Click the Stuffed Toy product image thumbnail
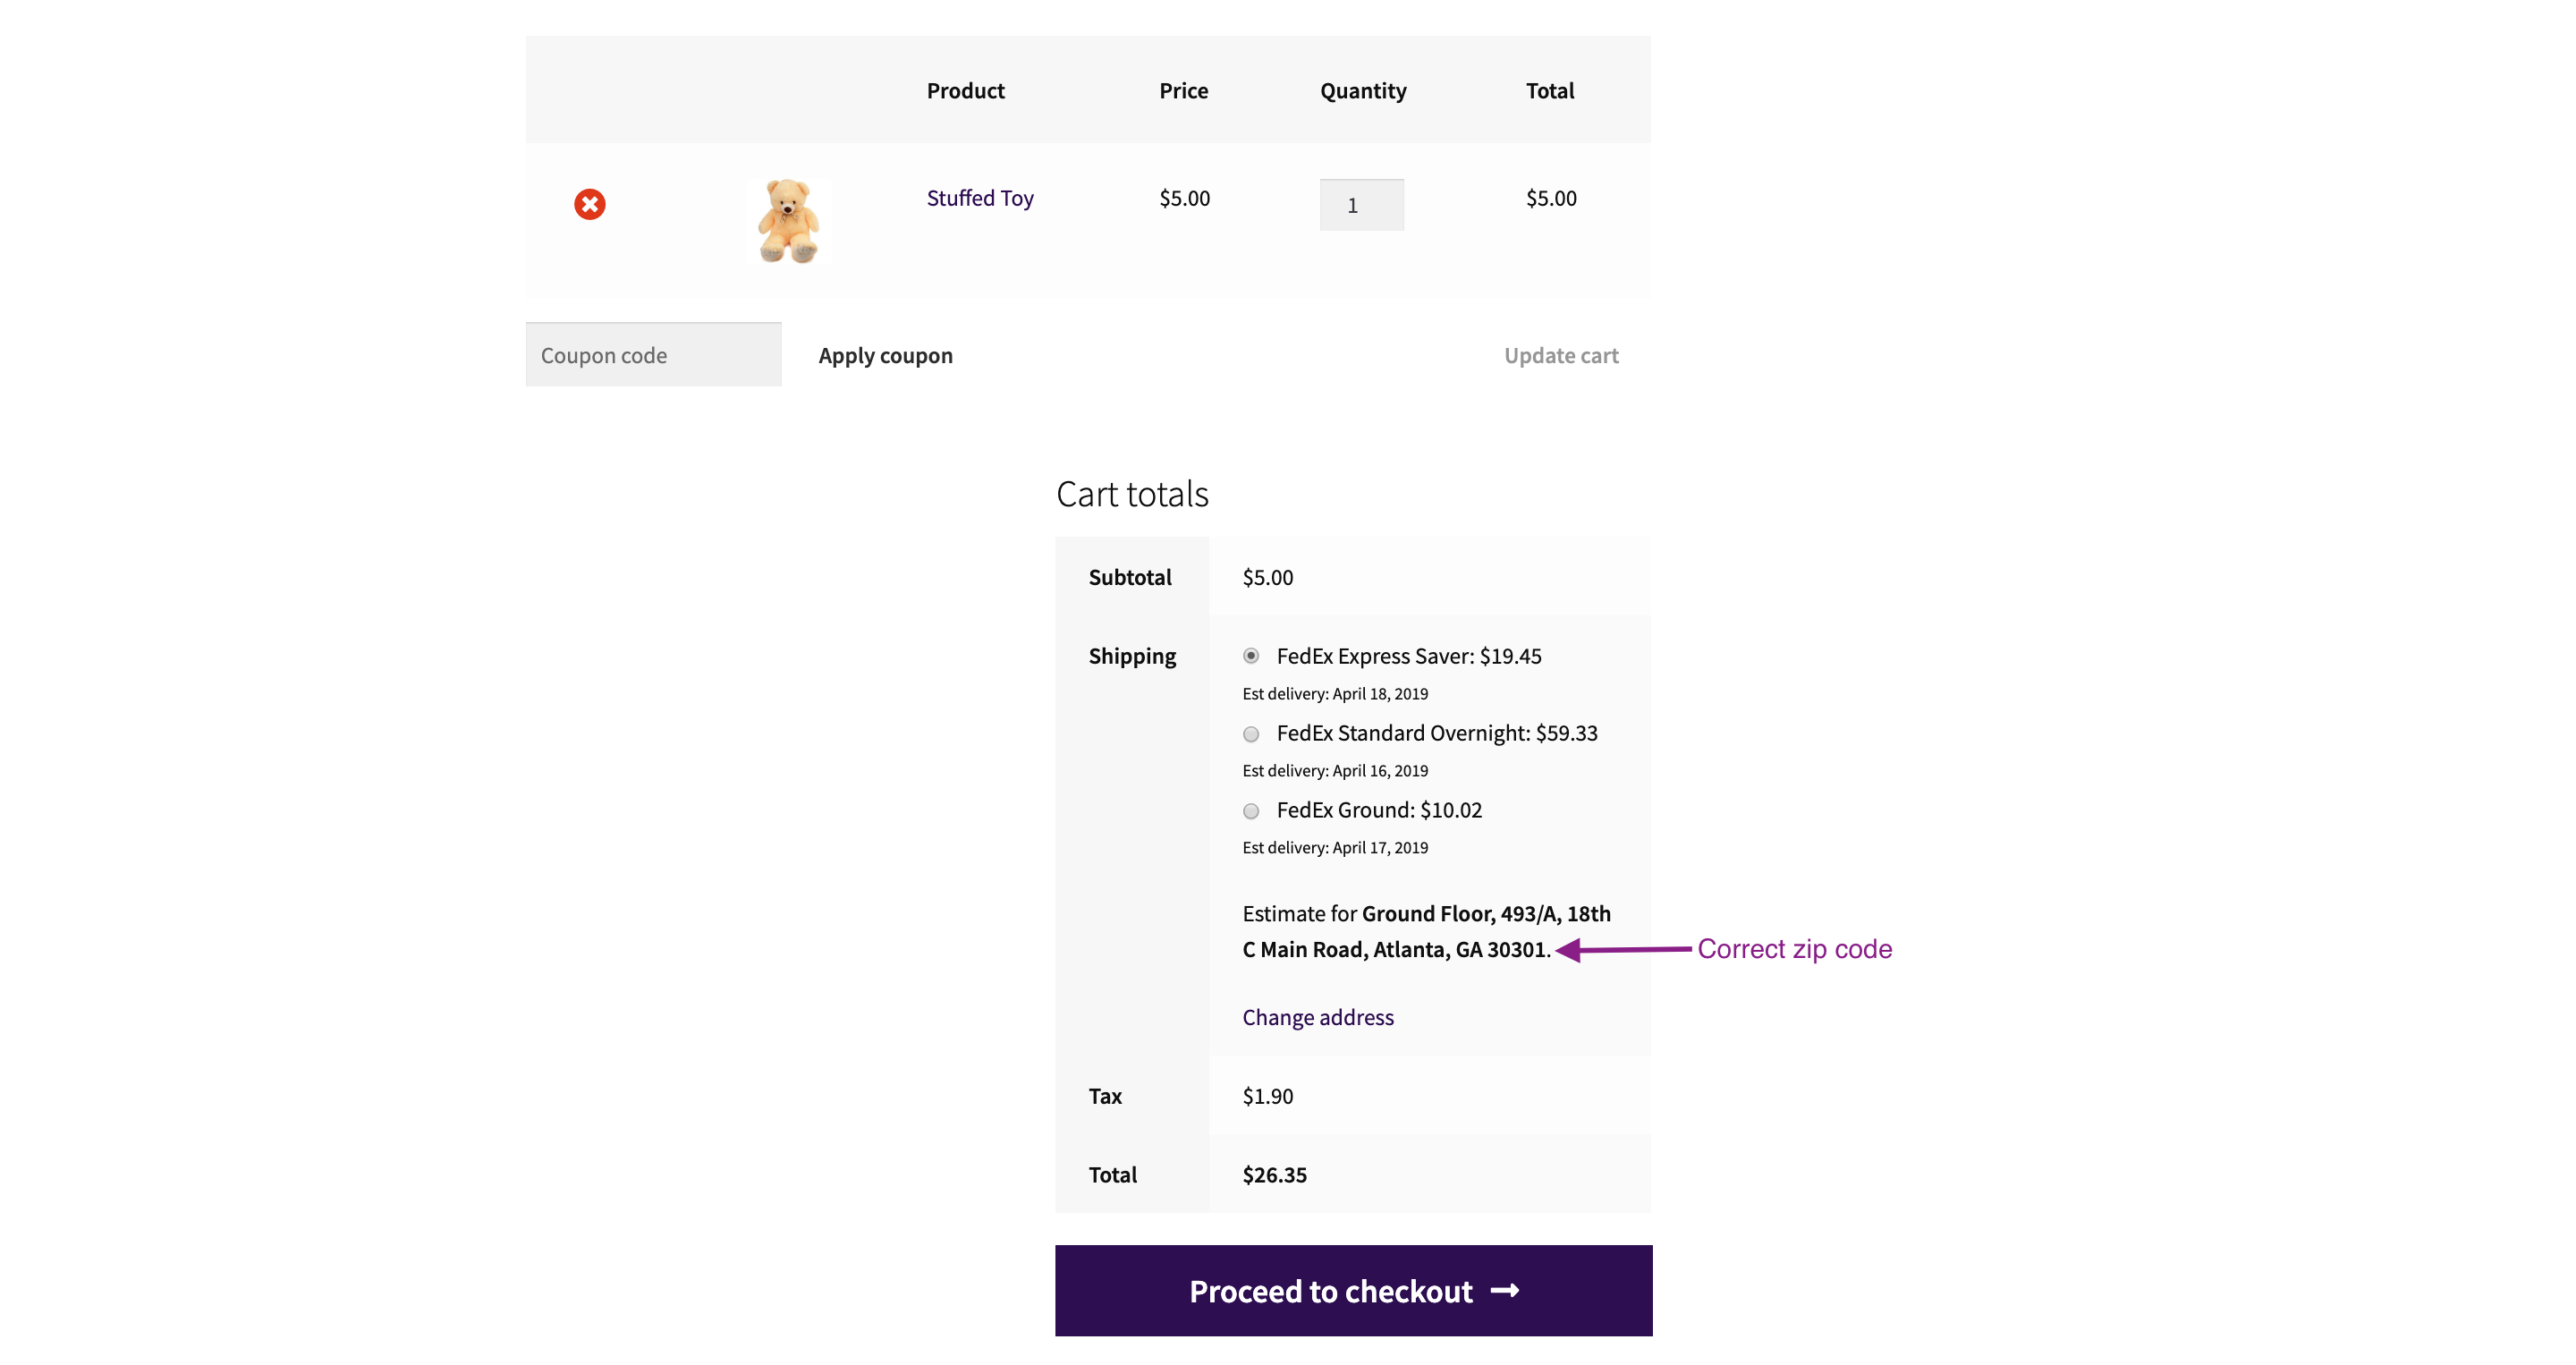The image size is (2576, 1365). [787, 220]
